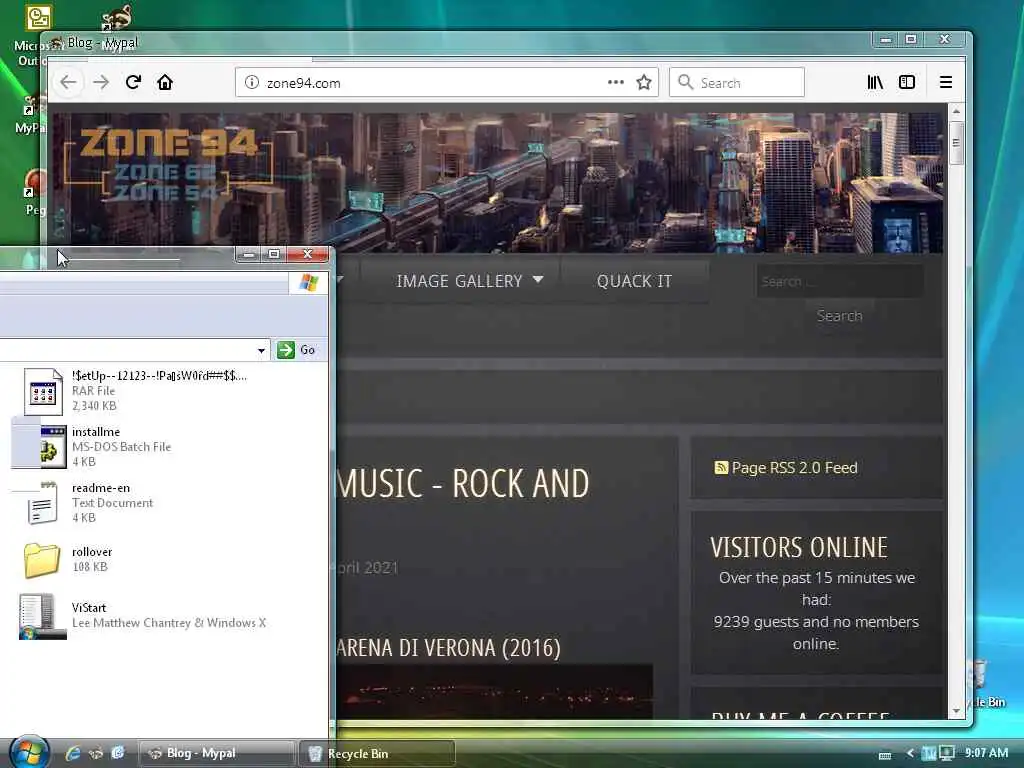Open the hamburger application menu
Image resolution: width=1024 pixels, height=768 pixels.
click(946, 82)
